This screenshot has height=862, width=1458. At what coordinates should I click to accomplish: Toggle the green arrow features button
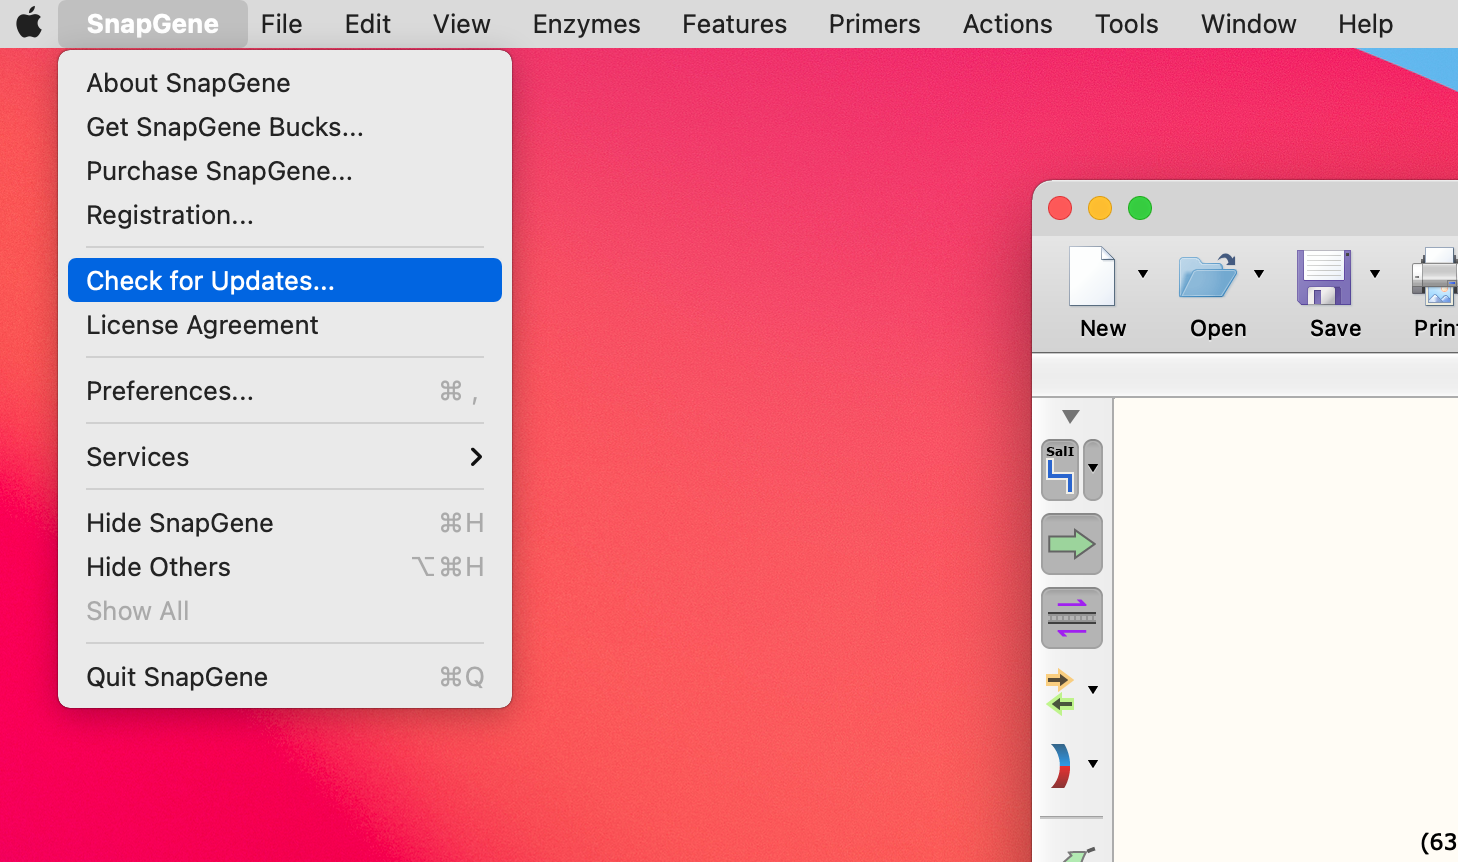click(x=1071, y=544)
